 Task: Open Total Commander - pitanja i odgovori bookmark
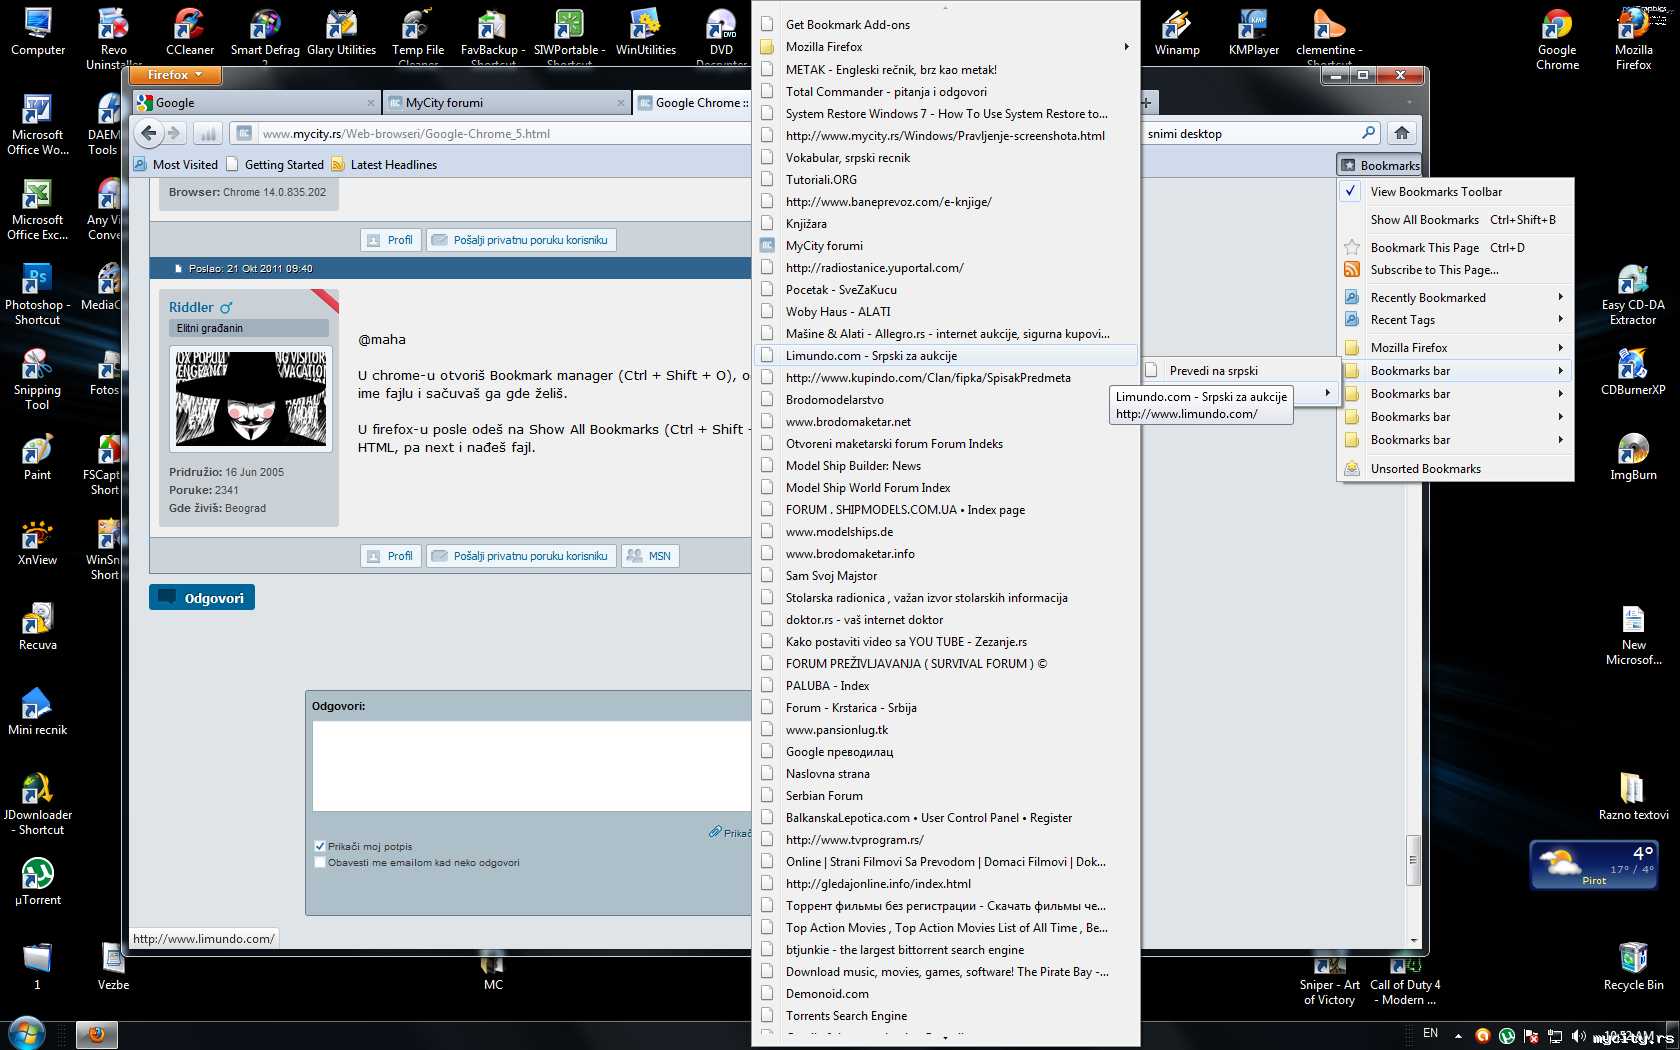[x=945, y=91]
